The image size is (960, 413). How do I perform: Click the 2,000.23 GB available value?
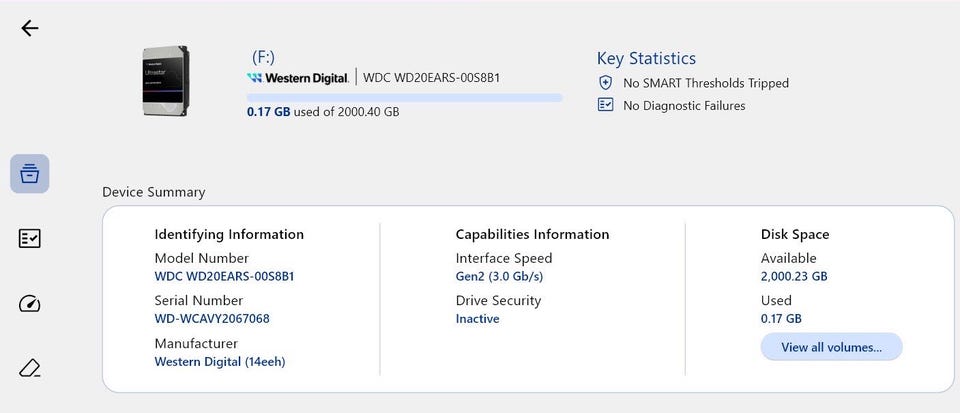click(794, 277)
